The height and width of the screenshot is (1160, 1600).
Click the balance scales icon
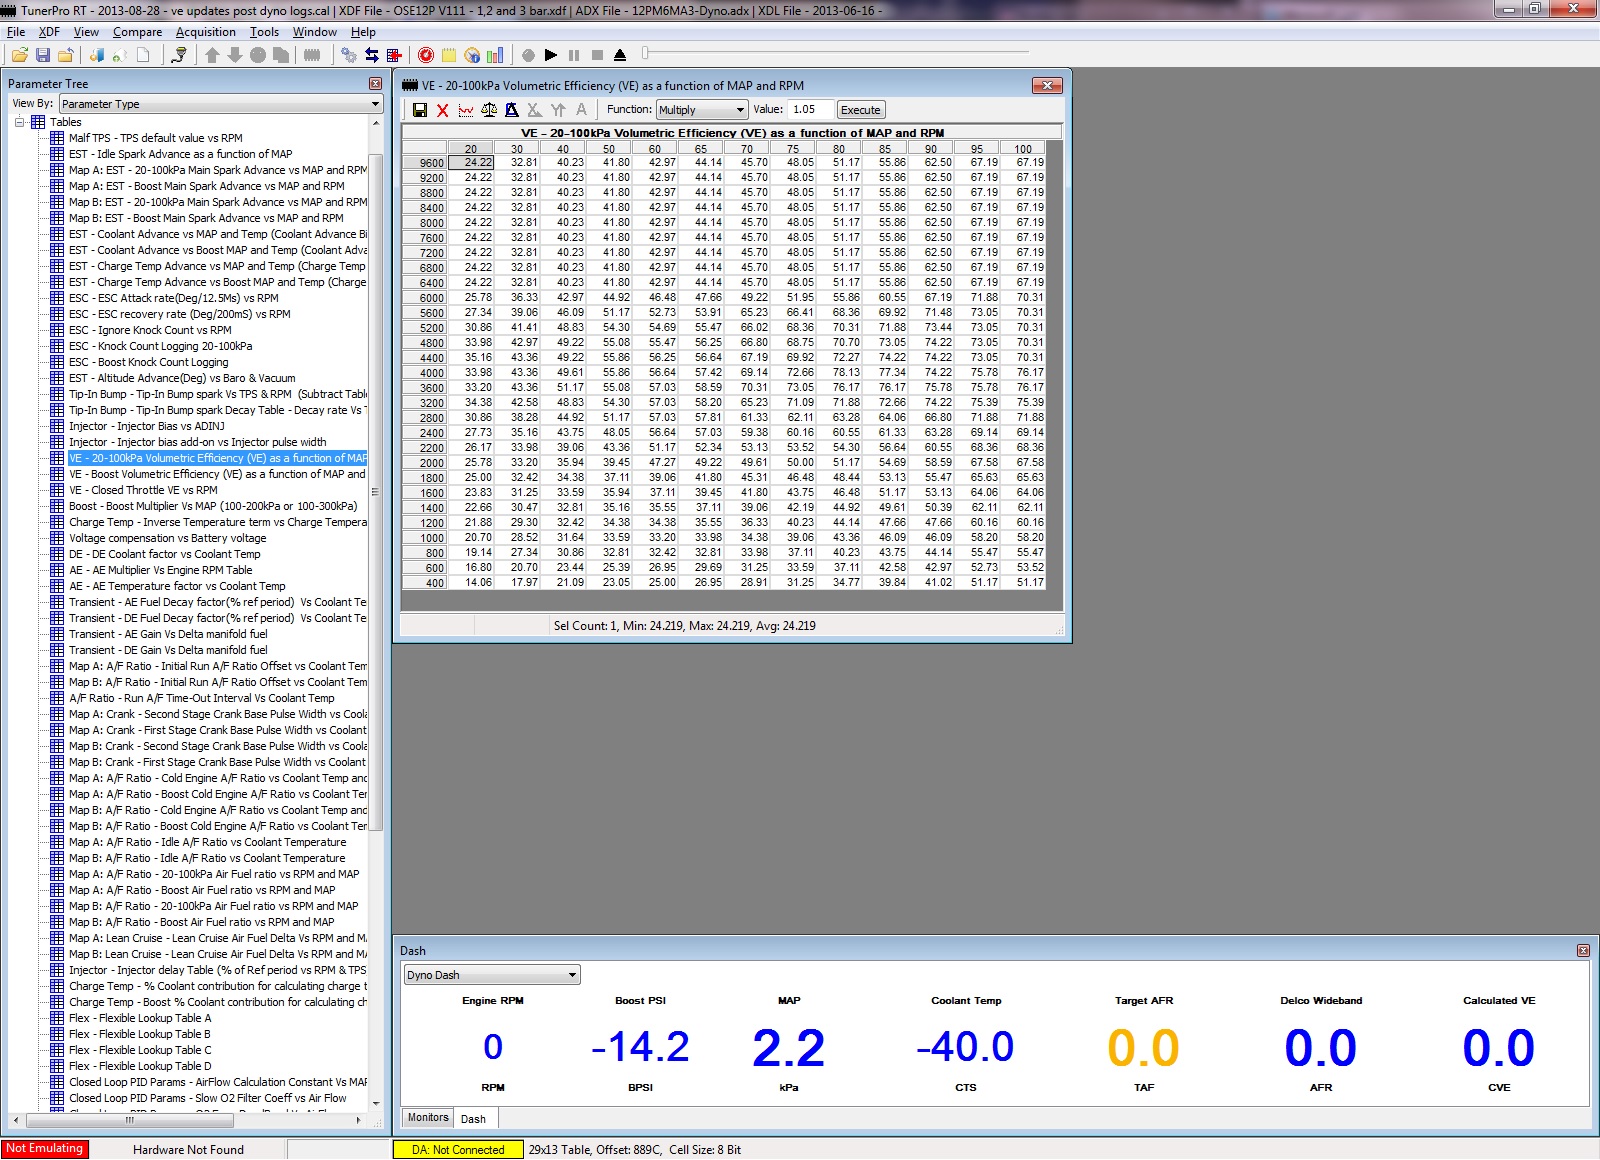coord(489,110)
